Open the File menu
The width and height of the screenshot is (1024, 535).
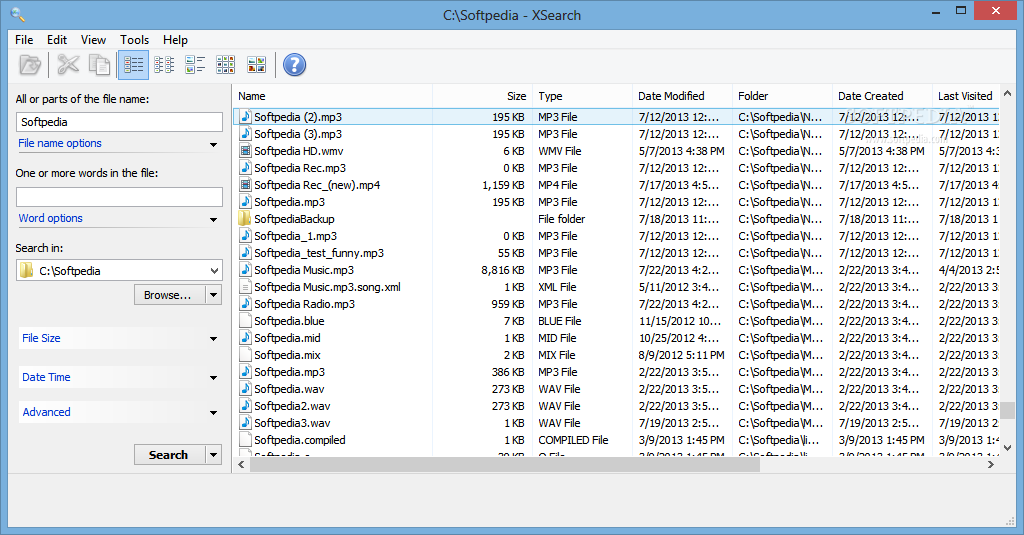pyautogui.click(x=24, y=39)
